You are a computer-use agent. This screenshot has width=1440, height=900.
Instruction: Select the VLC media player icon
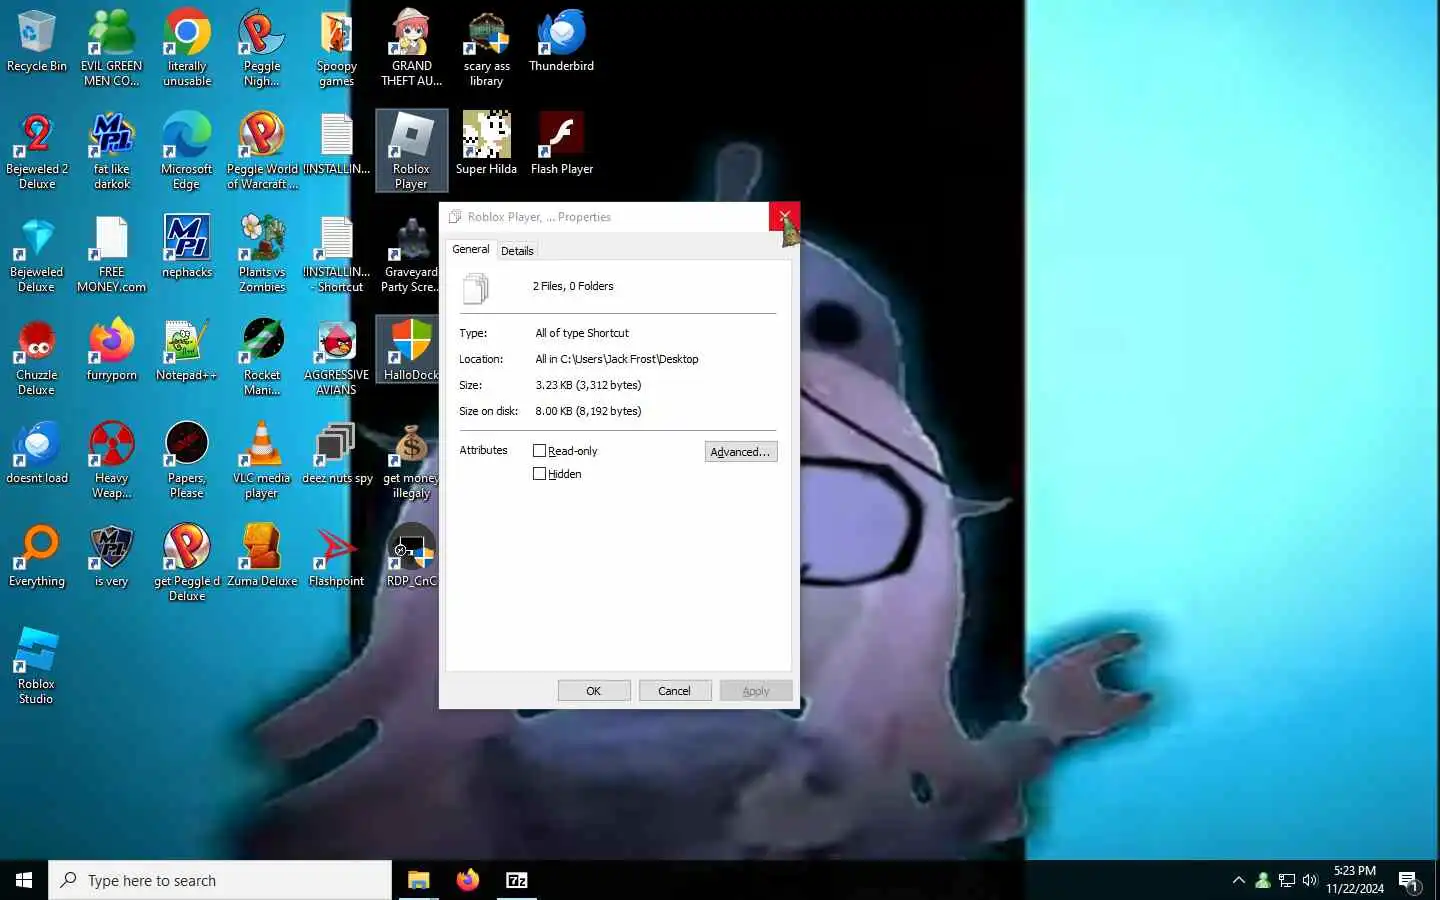[261, 460]
